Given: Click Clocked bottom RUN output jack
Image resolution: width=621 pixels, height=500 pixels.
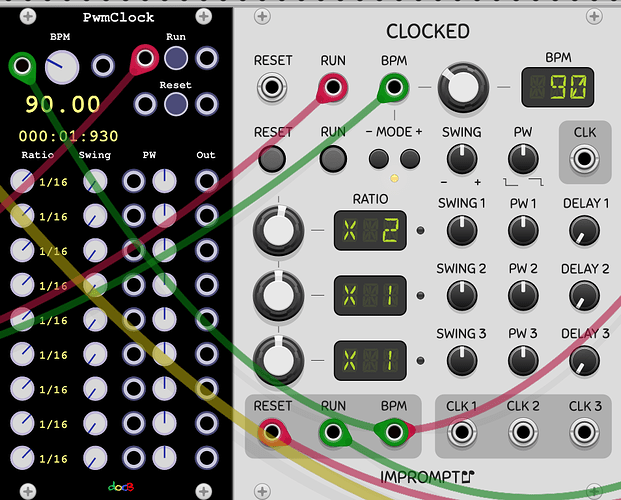Looking at the screenshot, I should [333, 432].
